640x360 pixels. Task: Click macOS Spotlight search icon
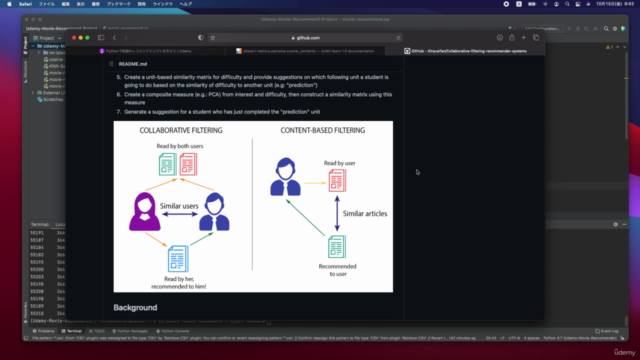pyautogui.click(x=567, y=4)
